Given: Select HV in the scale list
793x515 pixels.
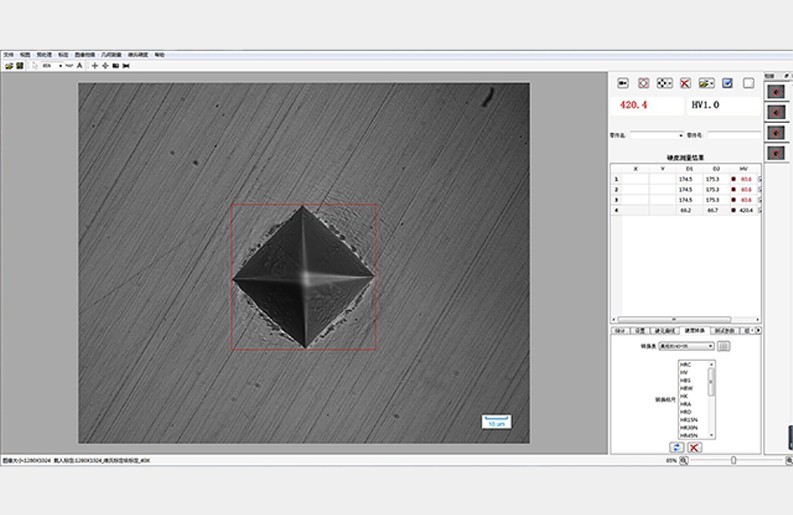Looking at the screenshot, I should 684,372.
